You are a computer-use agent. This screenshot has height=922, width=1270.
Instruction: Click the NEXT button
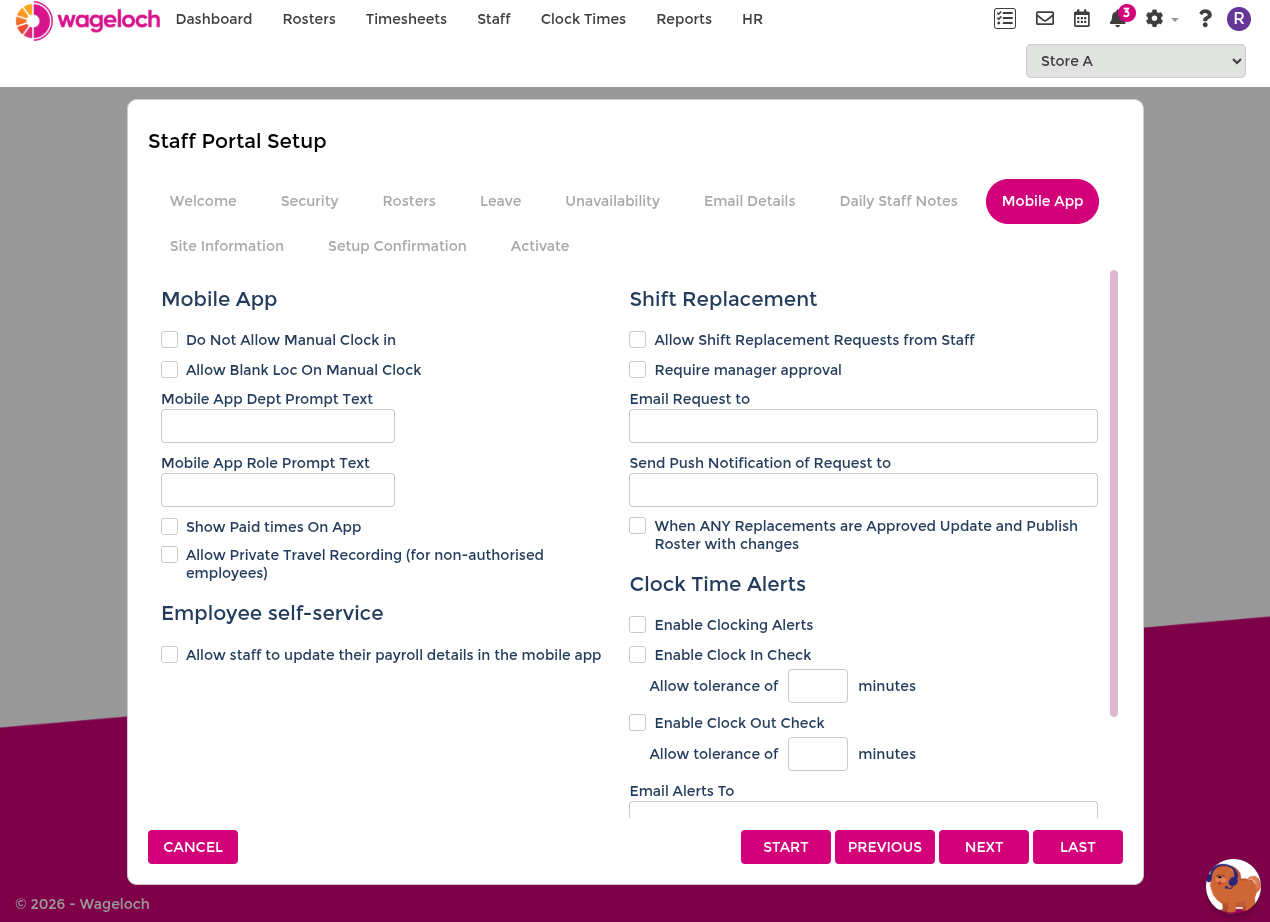pyautogui.click(x=984, y=847)
